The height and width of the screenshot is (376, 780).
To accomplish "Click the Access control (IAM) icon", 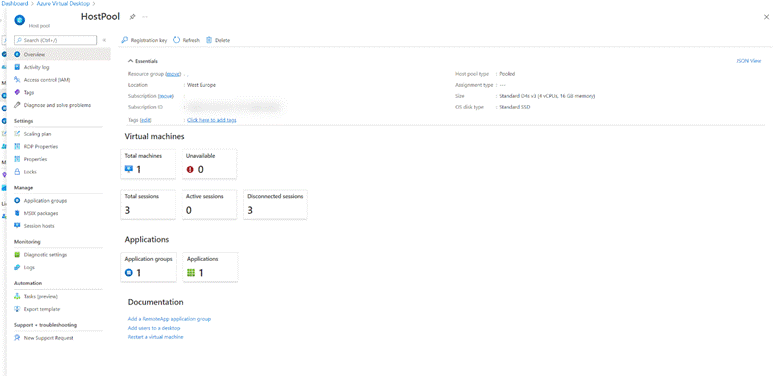I will (x=17, y=80).
